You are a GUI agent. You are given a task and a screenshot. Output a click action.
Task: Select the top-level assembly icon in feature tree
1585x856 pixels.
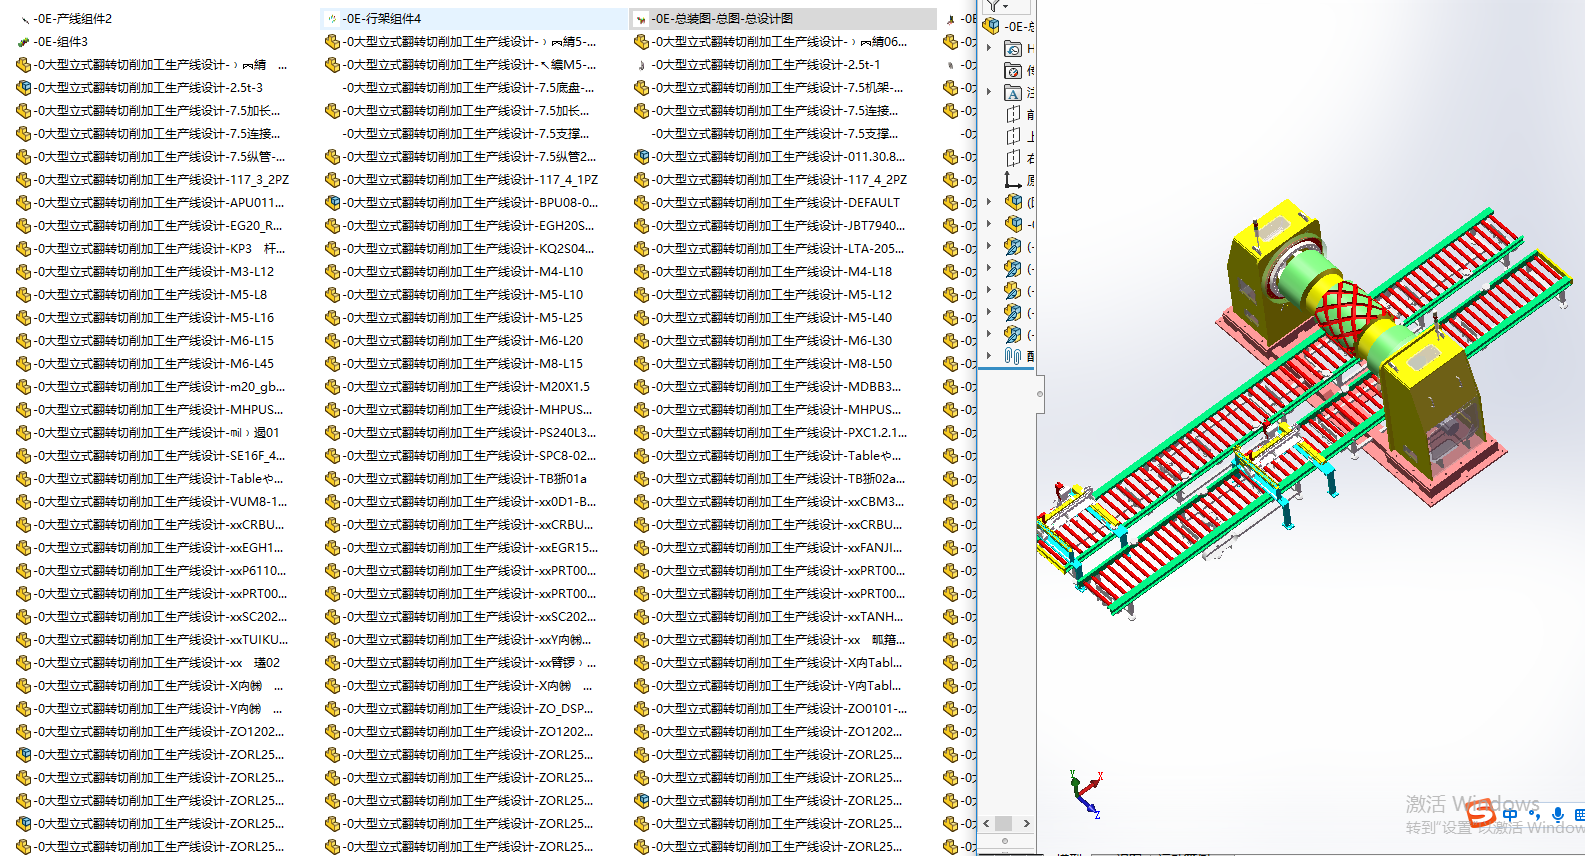[x=992, y=26]
